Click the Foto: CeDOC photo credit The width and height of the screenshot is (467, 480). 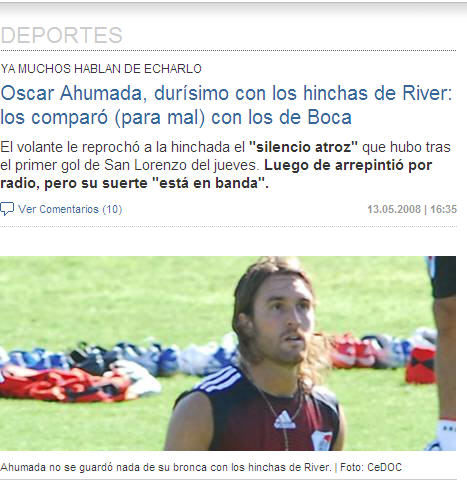click(371, 467)
